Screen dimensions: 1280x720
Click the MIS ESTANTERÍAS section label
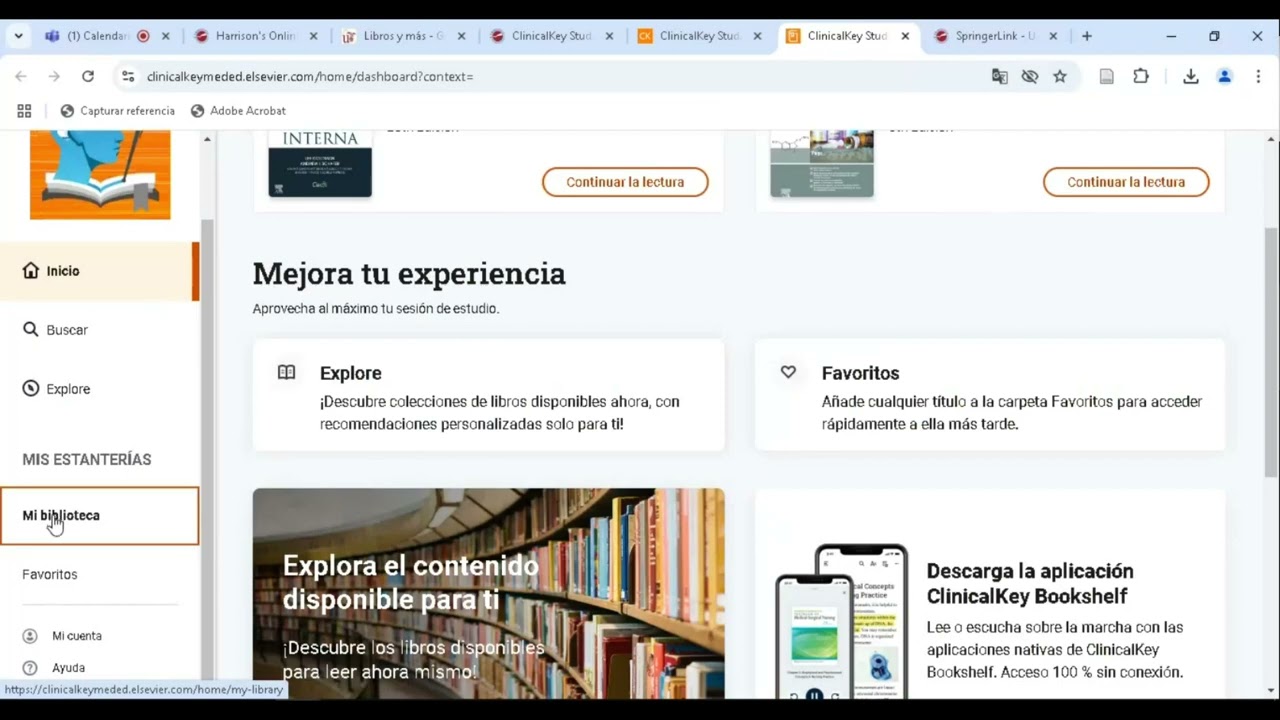click(87, 460)
